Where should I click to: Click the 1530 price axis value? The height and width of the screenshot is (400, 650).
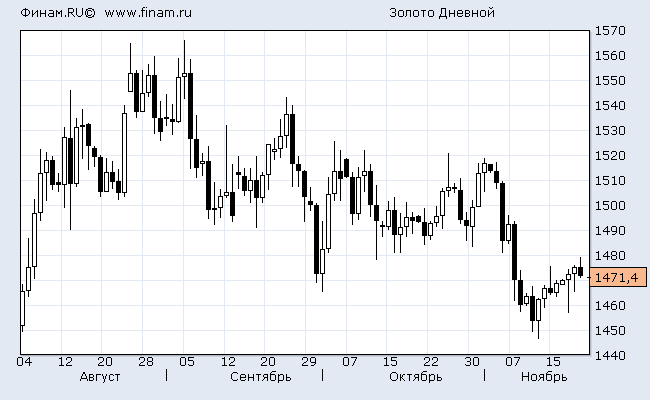(610, 131)
